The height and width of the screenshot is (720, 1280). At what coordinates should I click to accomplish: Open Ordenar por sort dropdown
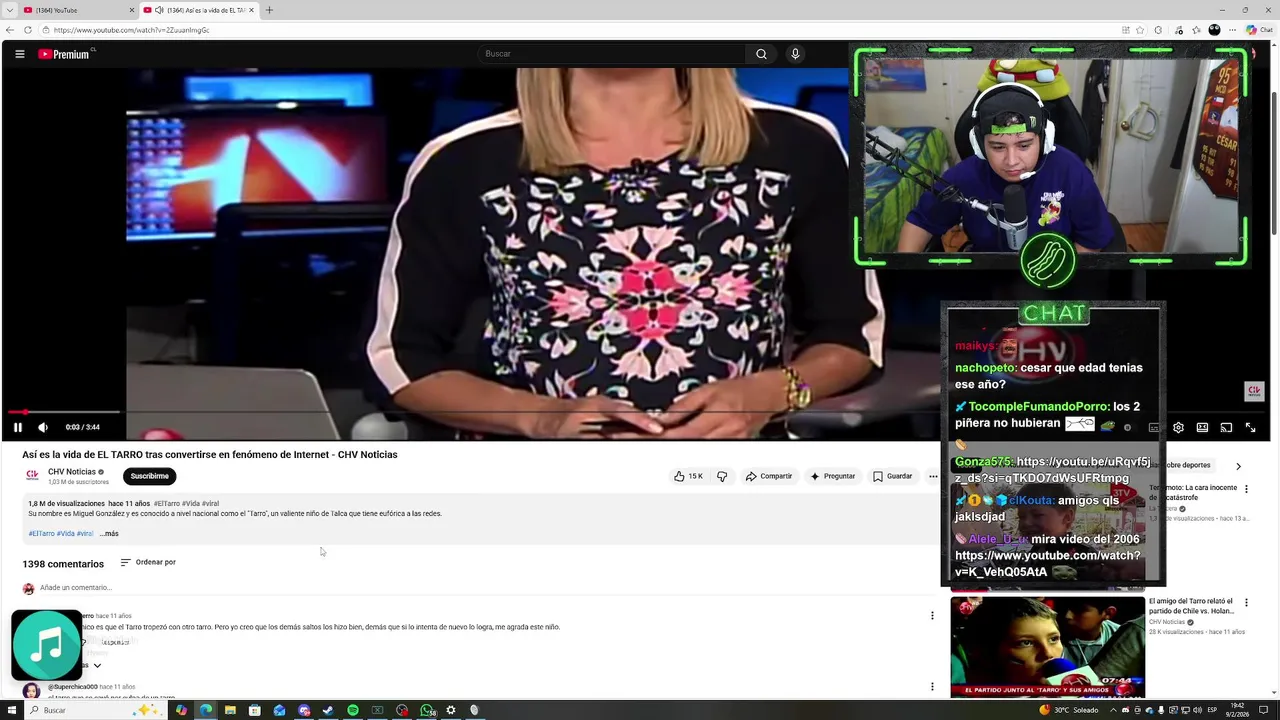(x=148, y=562)
